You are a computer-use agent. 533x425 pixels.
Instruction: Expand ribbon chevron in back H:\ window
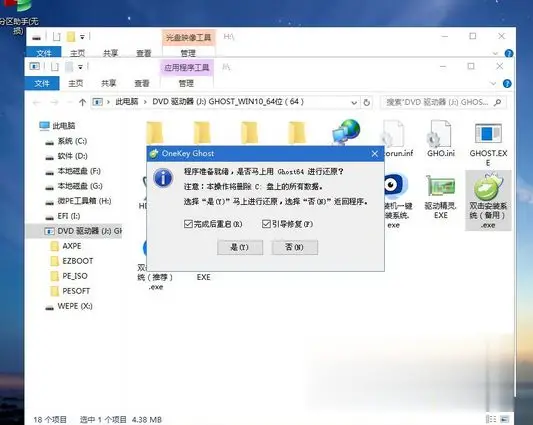(495, 53)
